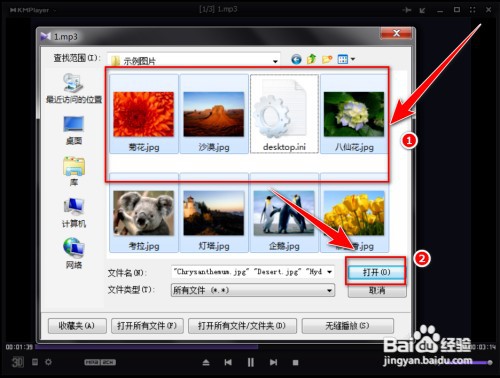Select the 灯塔.jpg lighthouse thumbnail
Screen dimensions: 500x378
[x=214, y=213]
